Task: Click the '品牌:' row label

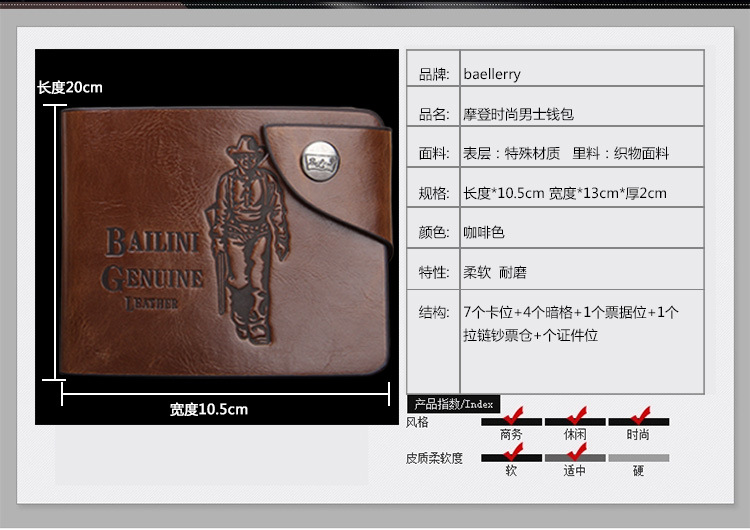Action: click(x=434, y=74)
